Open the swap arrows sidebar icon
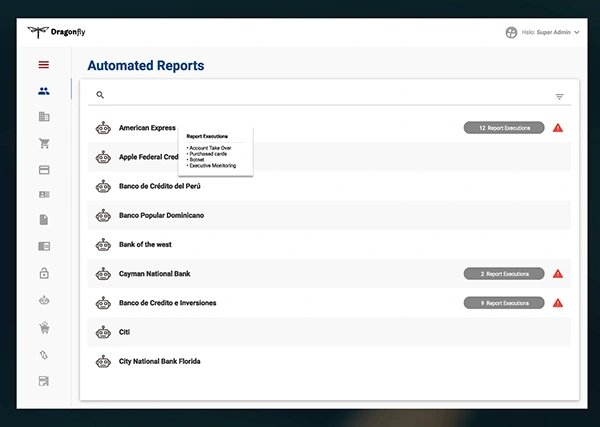600x427 pixels. click(44, 355)
